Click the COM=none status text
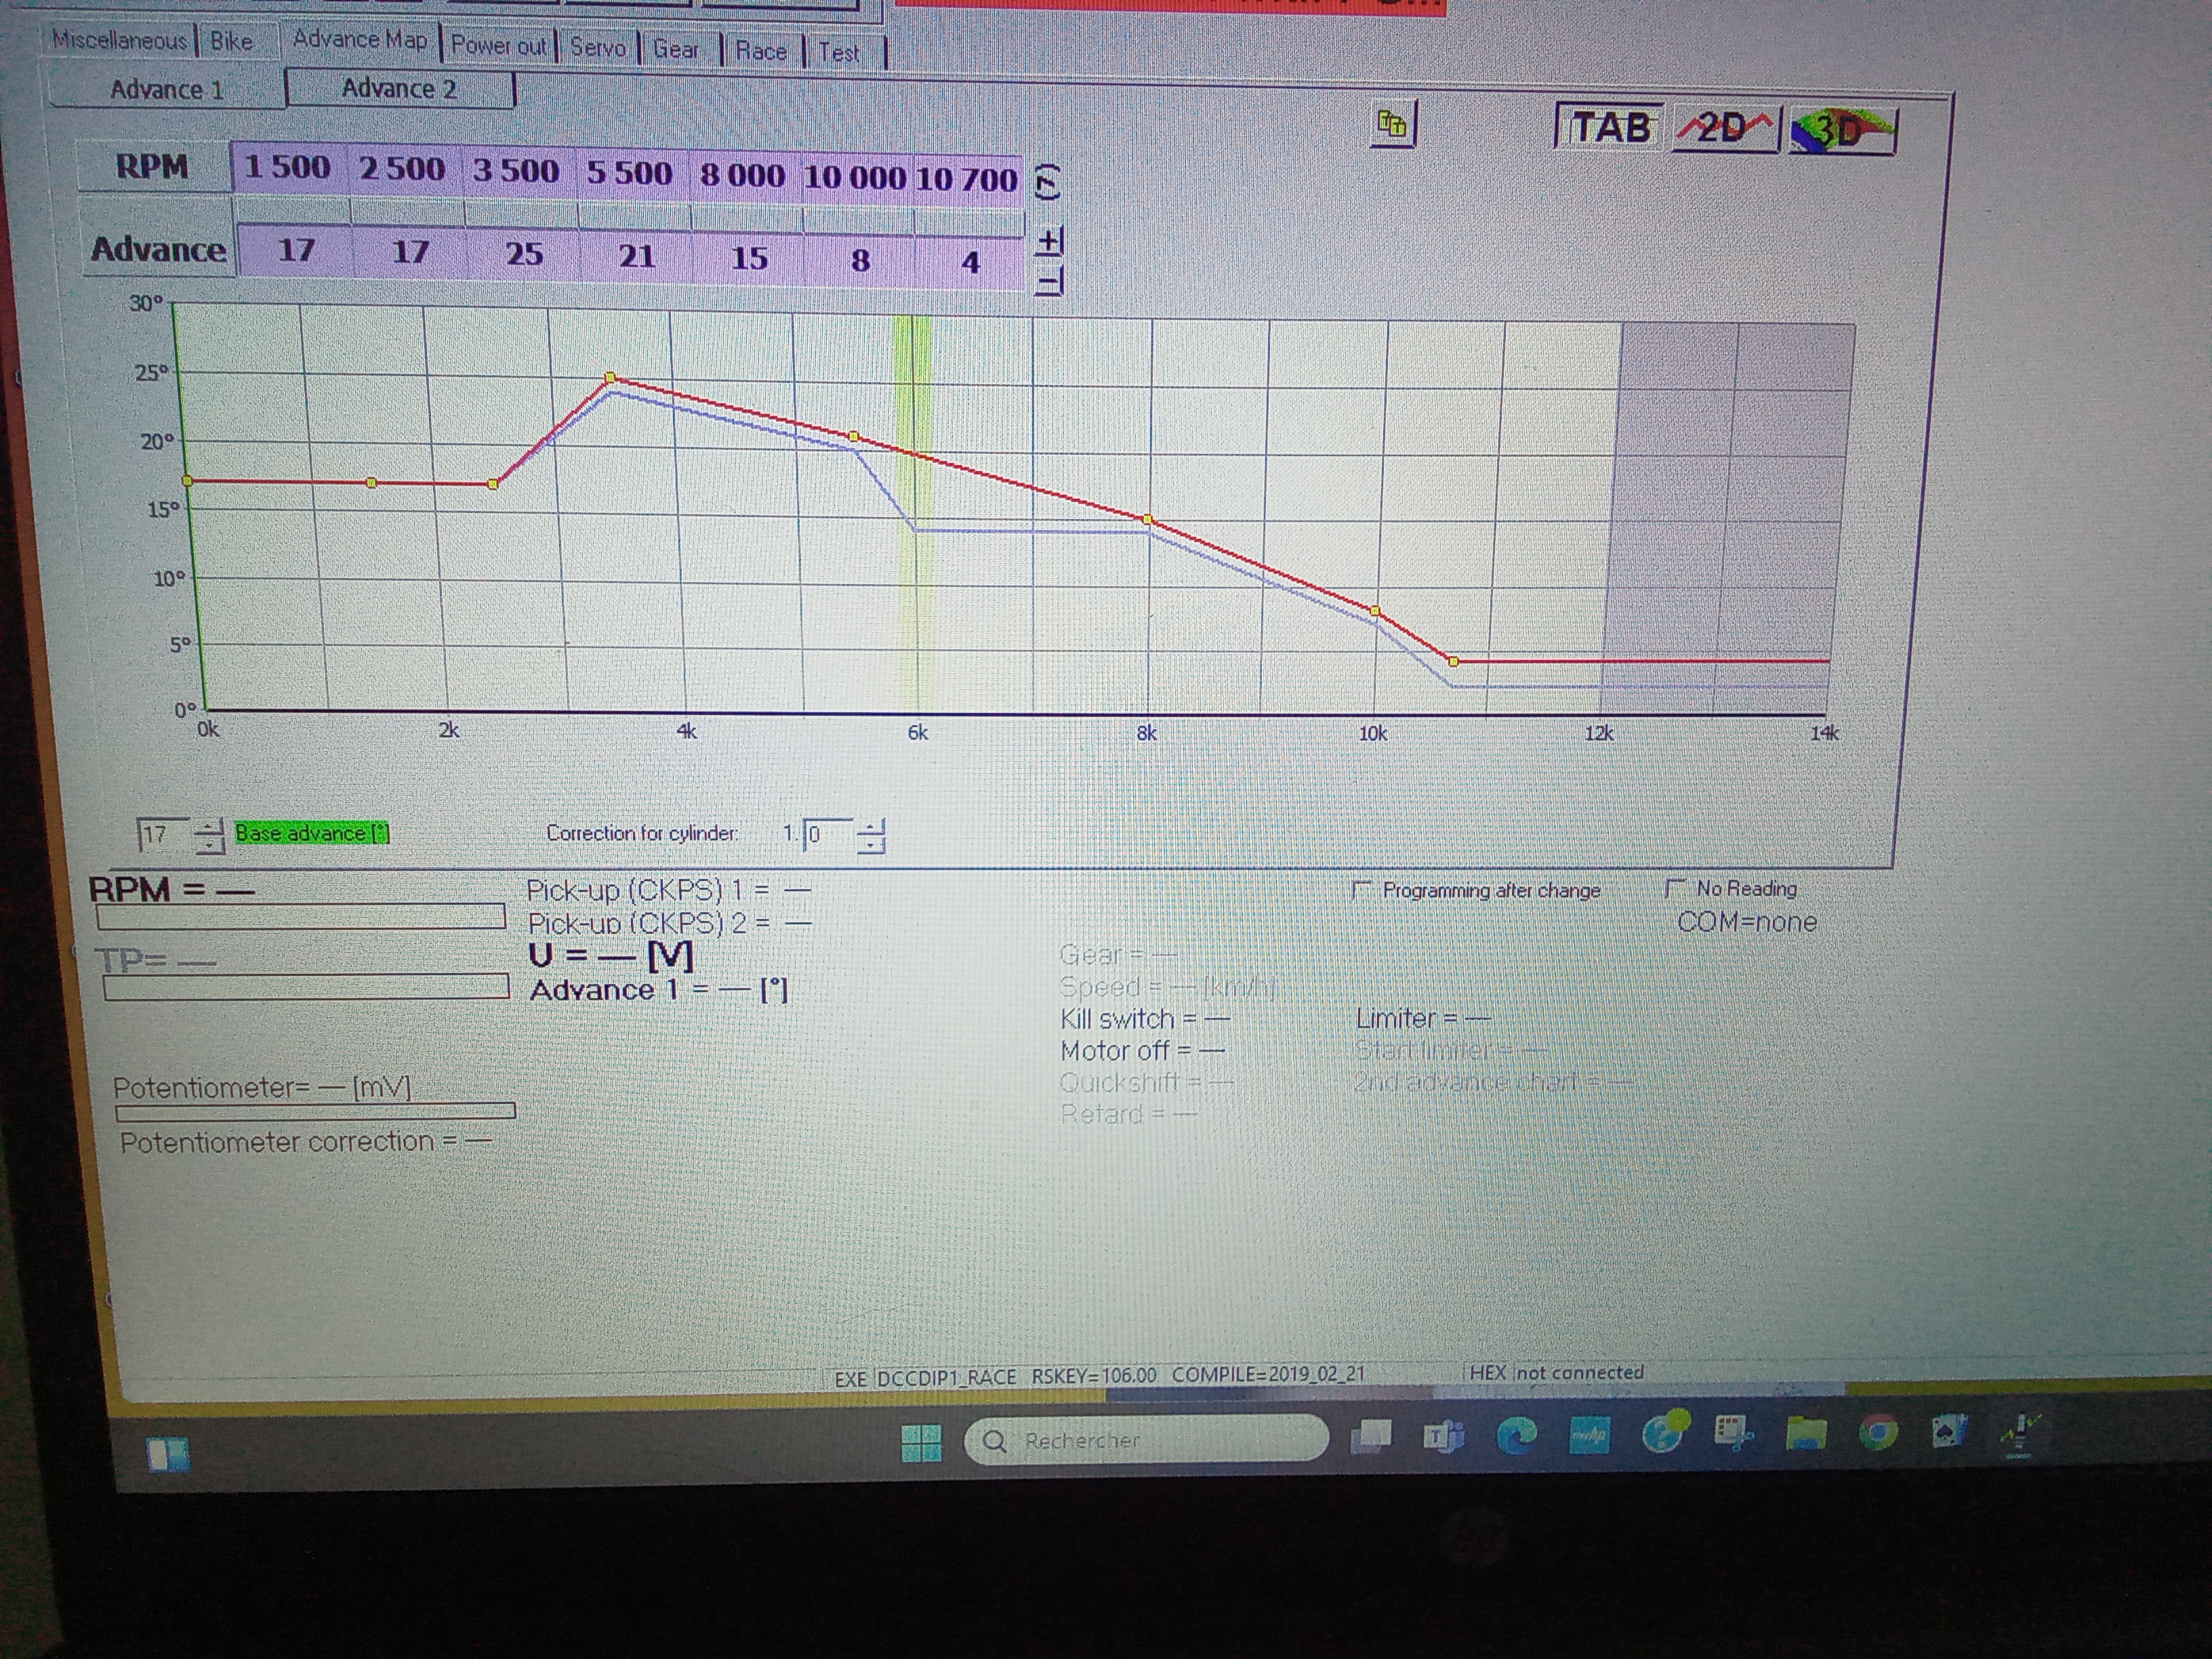Screen dimensions: 2212x1659 1747,921
